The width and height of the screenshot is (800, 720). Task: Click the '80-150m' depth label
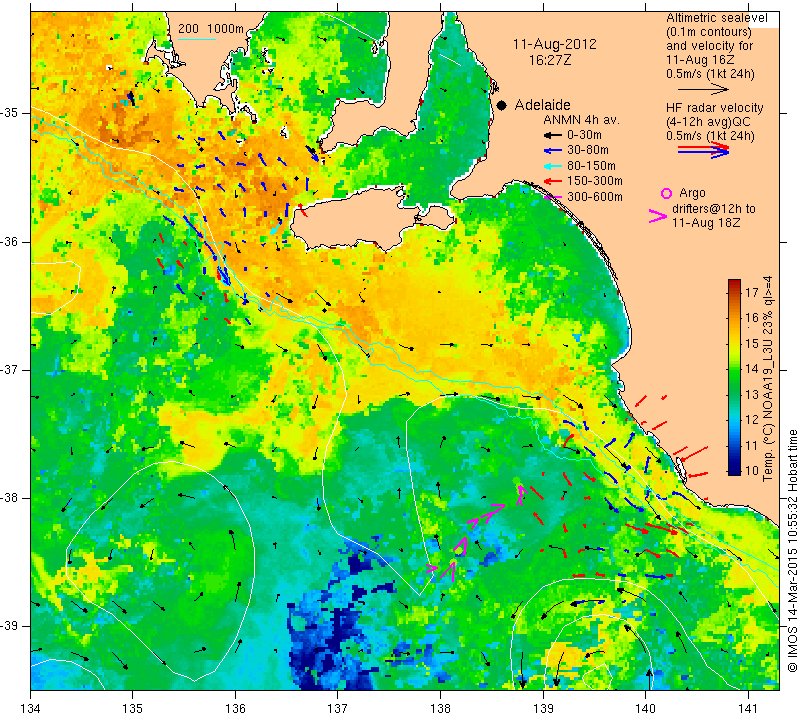591,166
